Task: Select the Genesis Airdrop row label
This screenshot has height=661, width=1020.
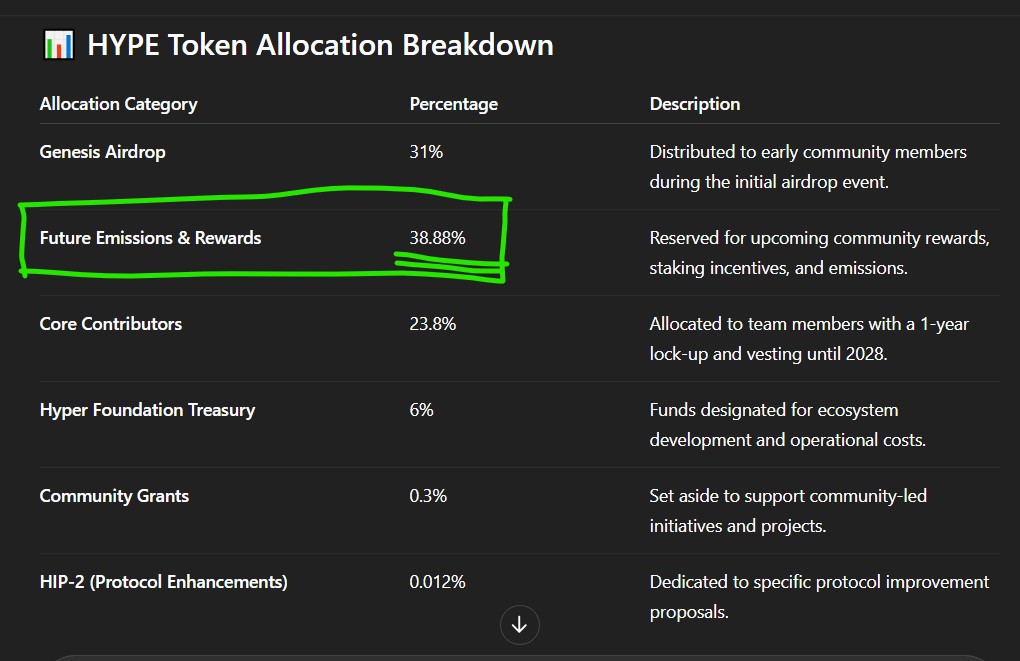Action: (103, 152)
